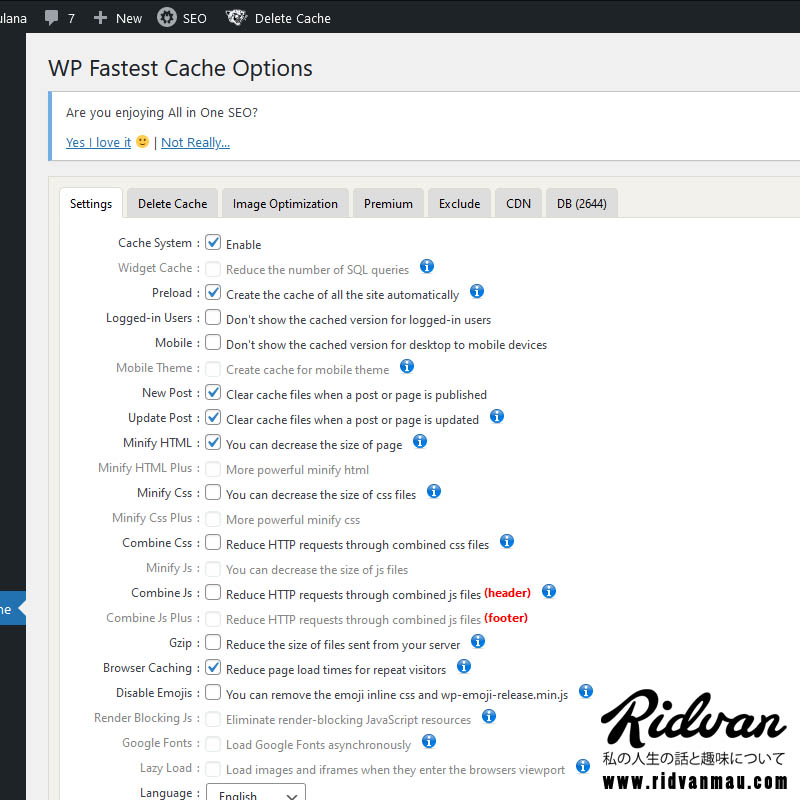Open the New menu in admin bar

129,18
